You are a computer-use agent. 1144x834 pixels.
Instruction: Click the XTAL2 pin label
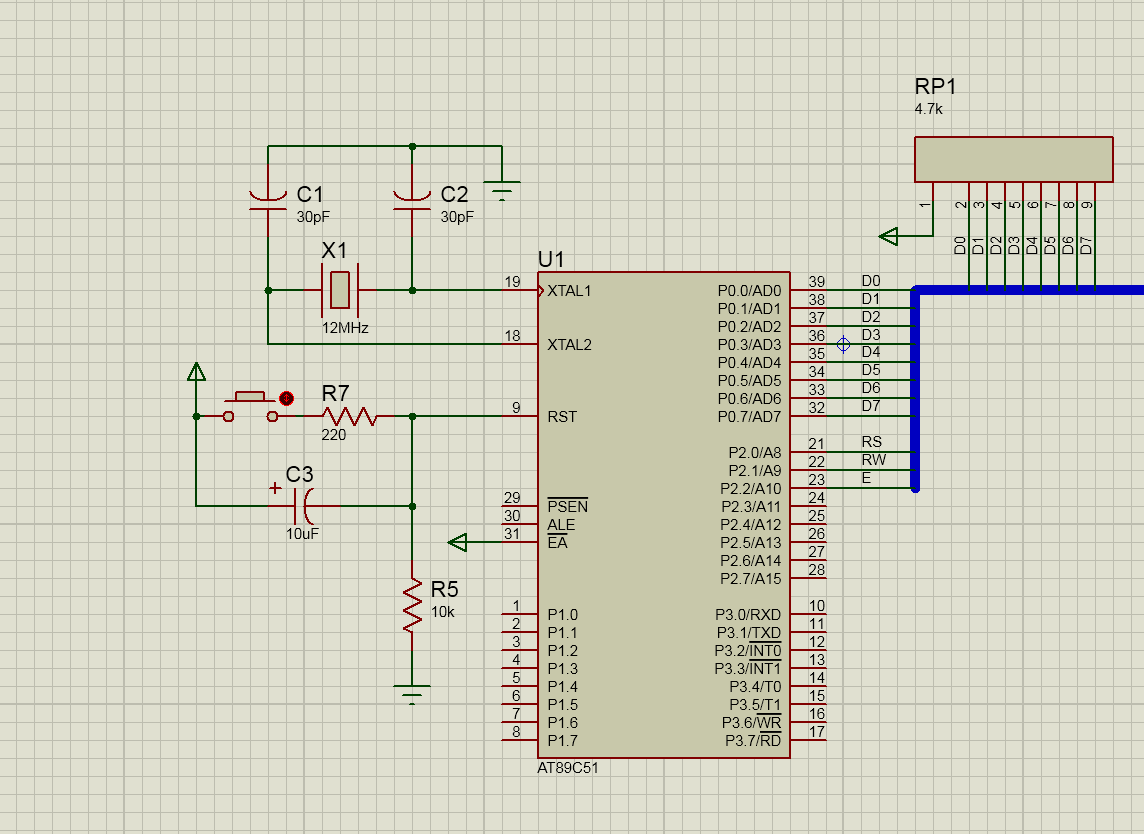[x=569, y=344]
